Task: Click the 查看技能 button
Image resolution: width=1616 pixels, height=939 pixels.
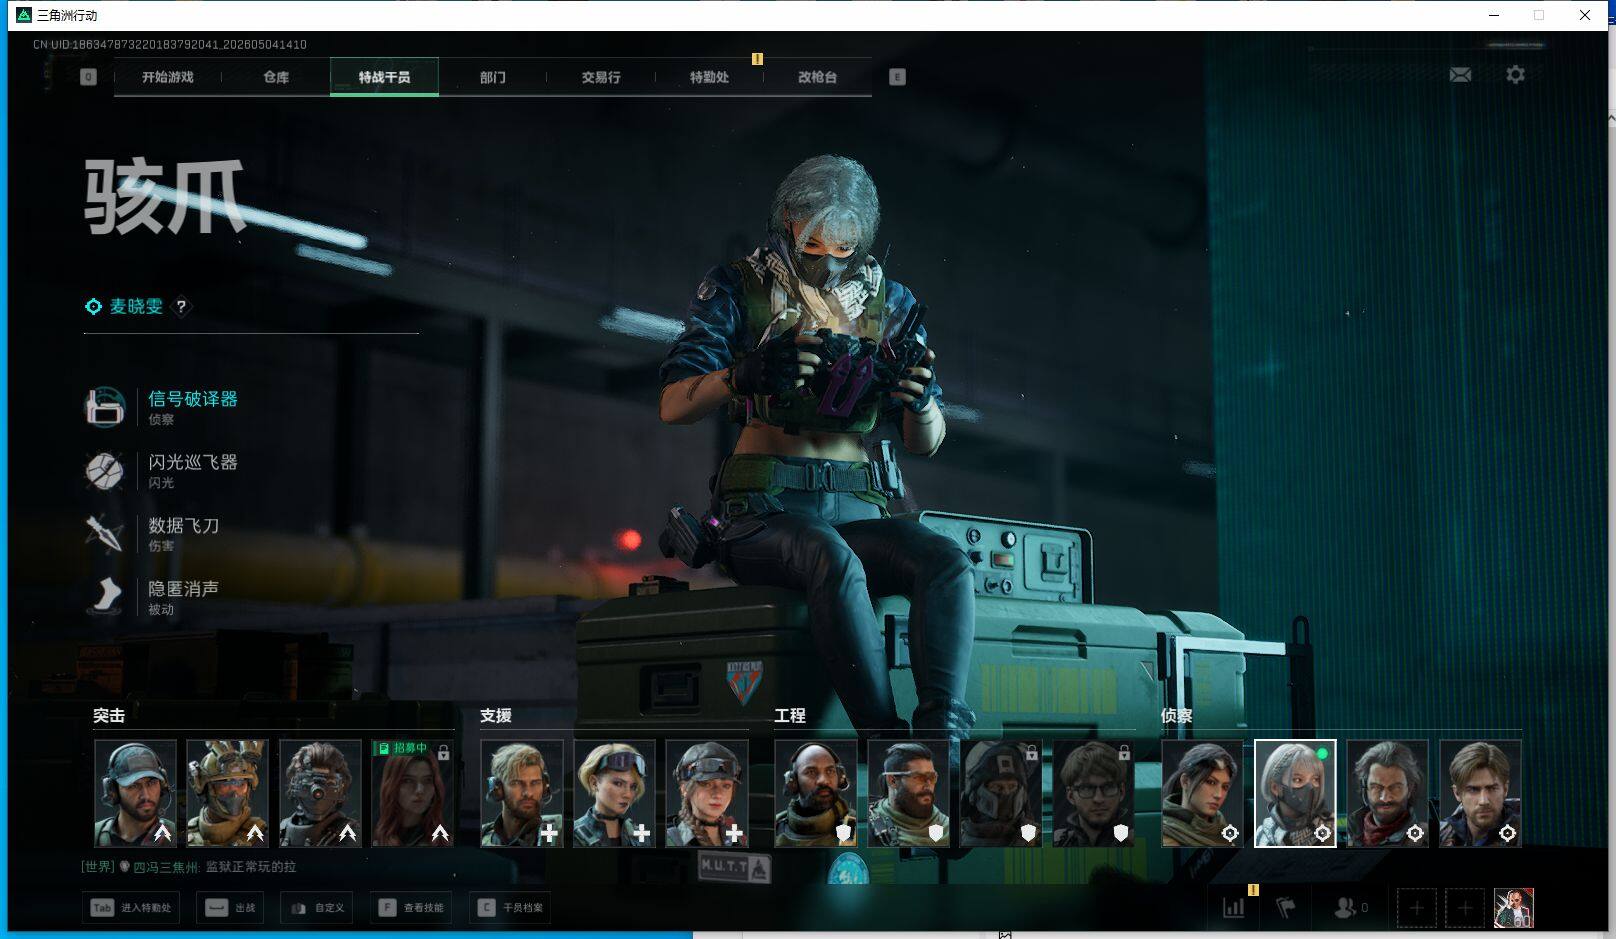Action: click(x=410, y=908)
